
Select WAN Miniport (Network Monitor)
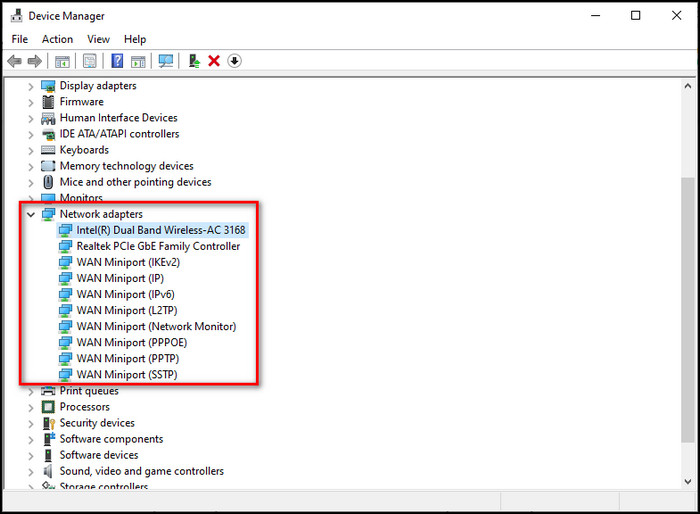click(x=156, y=326)
